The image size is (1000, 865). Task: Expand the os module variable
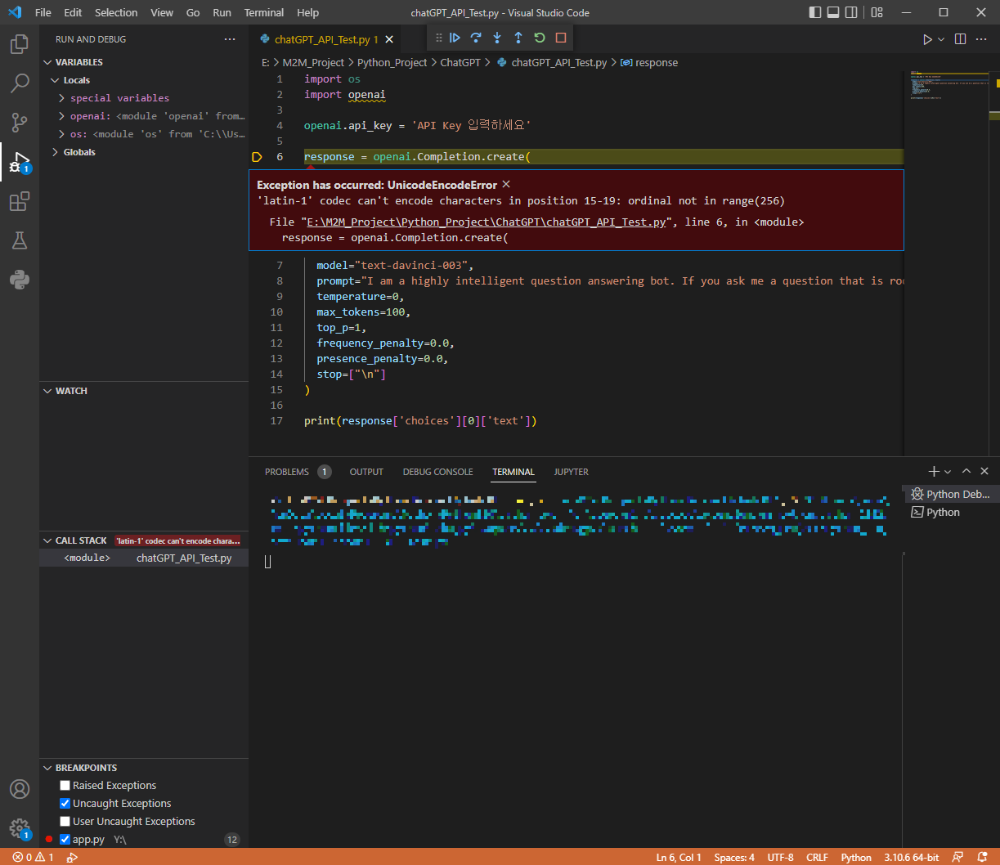[62, 134]
